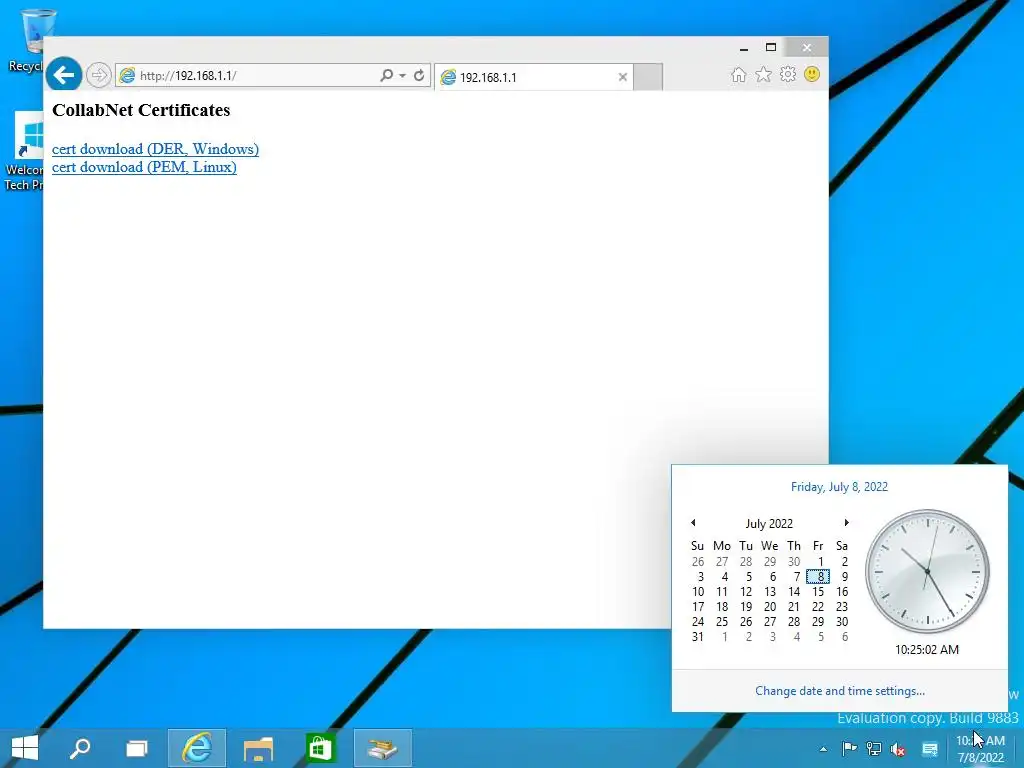Close the Internet Explorer window
The width and height of the screenshot is (1024, 768).
coord(807,48)
